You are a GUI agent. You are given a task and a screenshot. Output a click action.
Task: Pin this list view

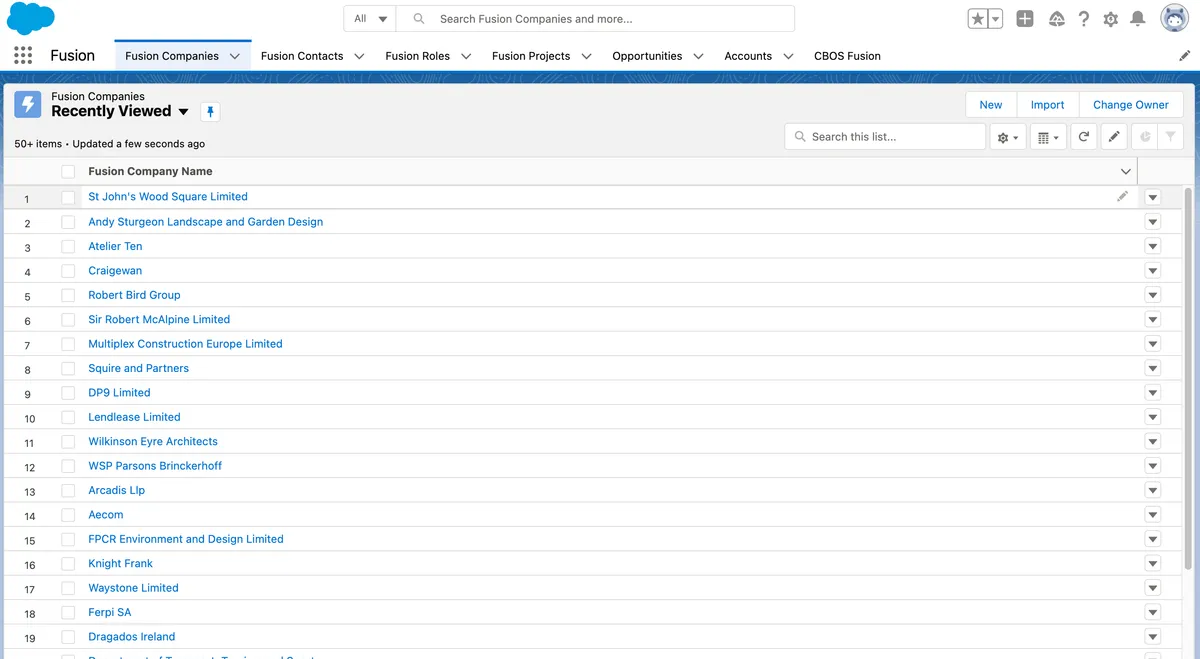[210, 112]
